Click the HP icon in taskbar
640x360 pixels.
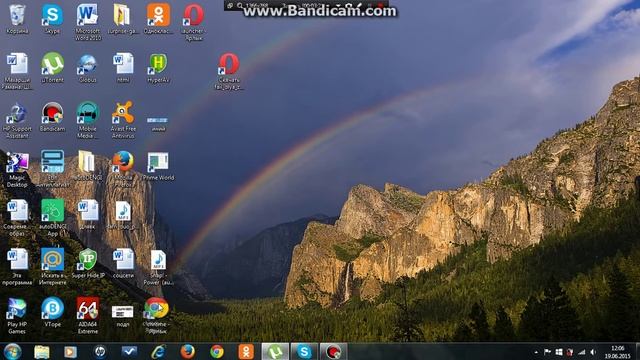click(x=100, y=351)
